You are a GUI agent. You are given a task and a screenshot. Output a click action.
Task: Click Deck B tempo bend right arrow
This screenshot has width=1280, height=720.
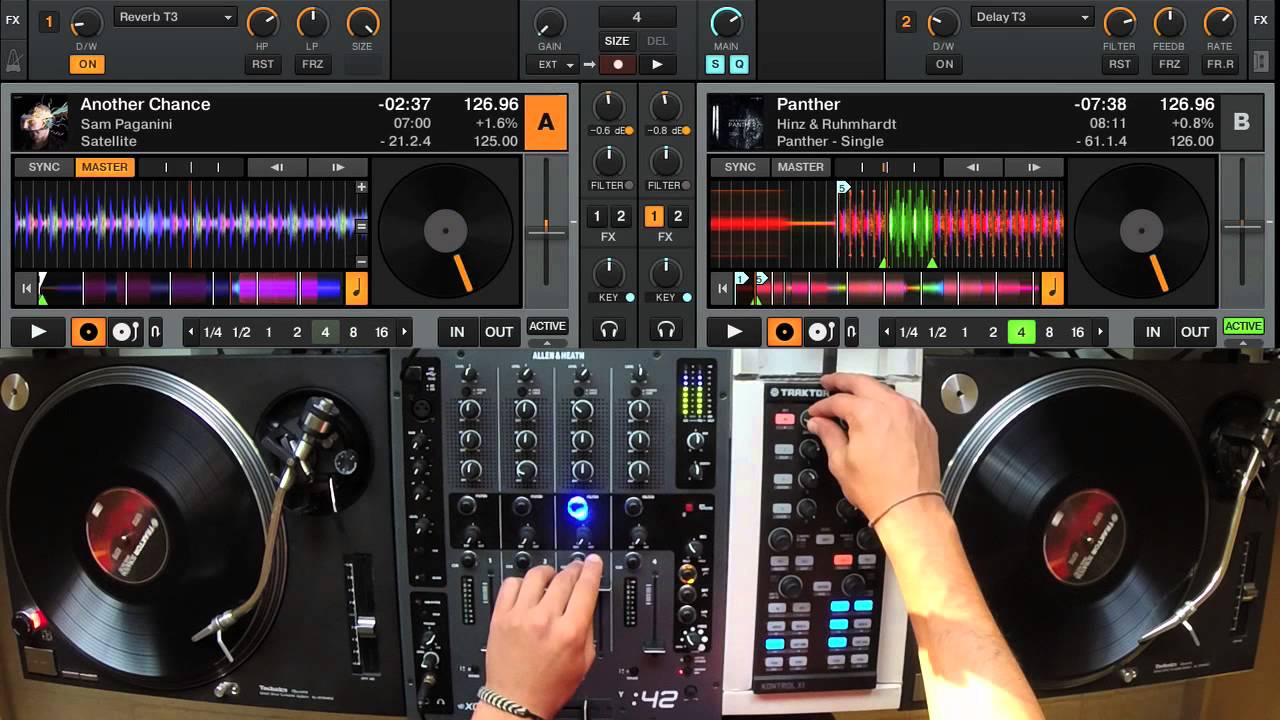1034,167
